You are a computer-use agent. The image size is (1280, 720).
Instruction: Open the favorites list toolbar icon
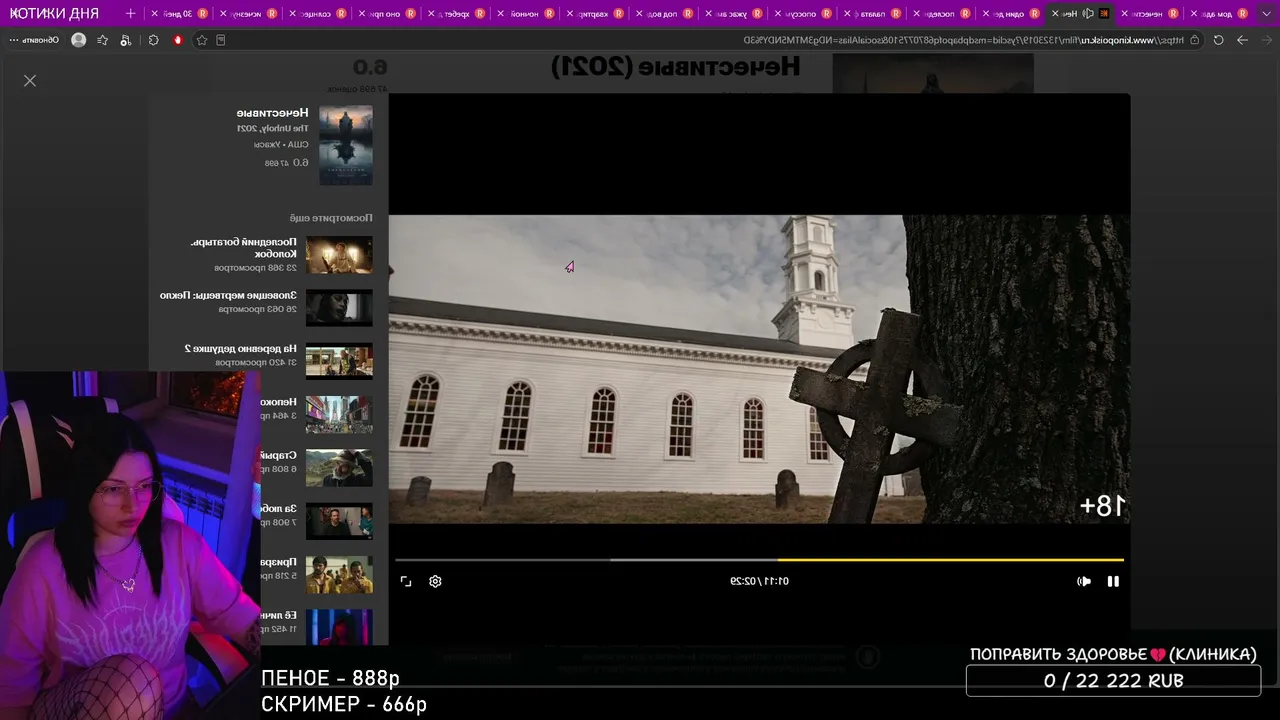102,40
